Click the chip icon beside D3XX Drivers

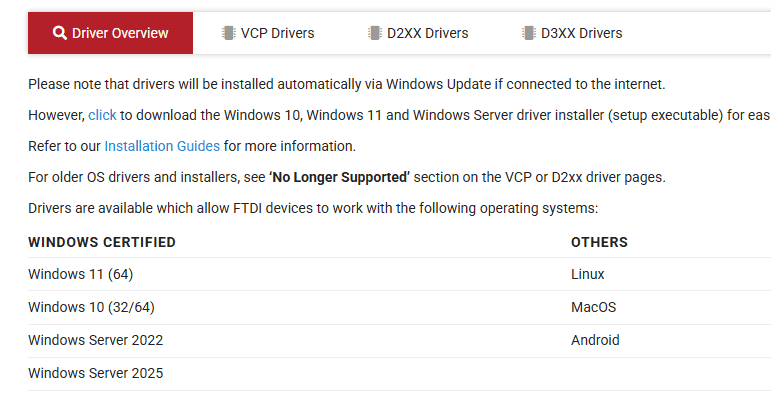(528, 33)
